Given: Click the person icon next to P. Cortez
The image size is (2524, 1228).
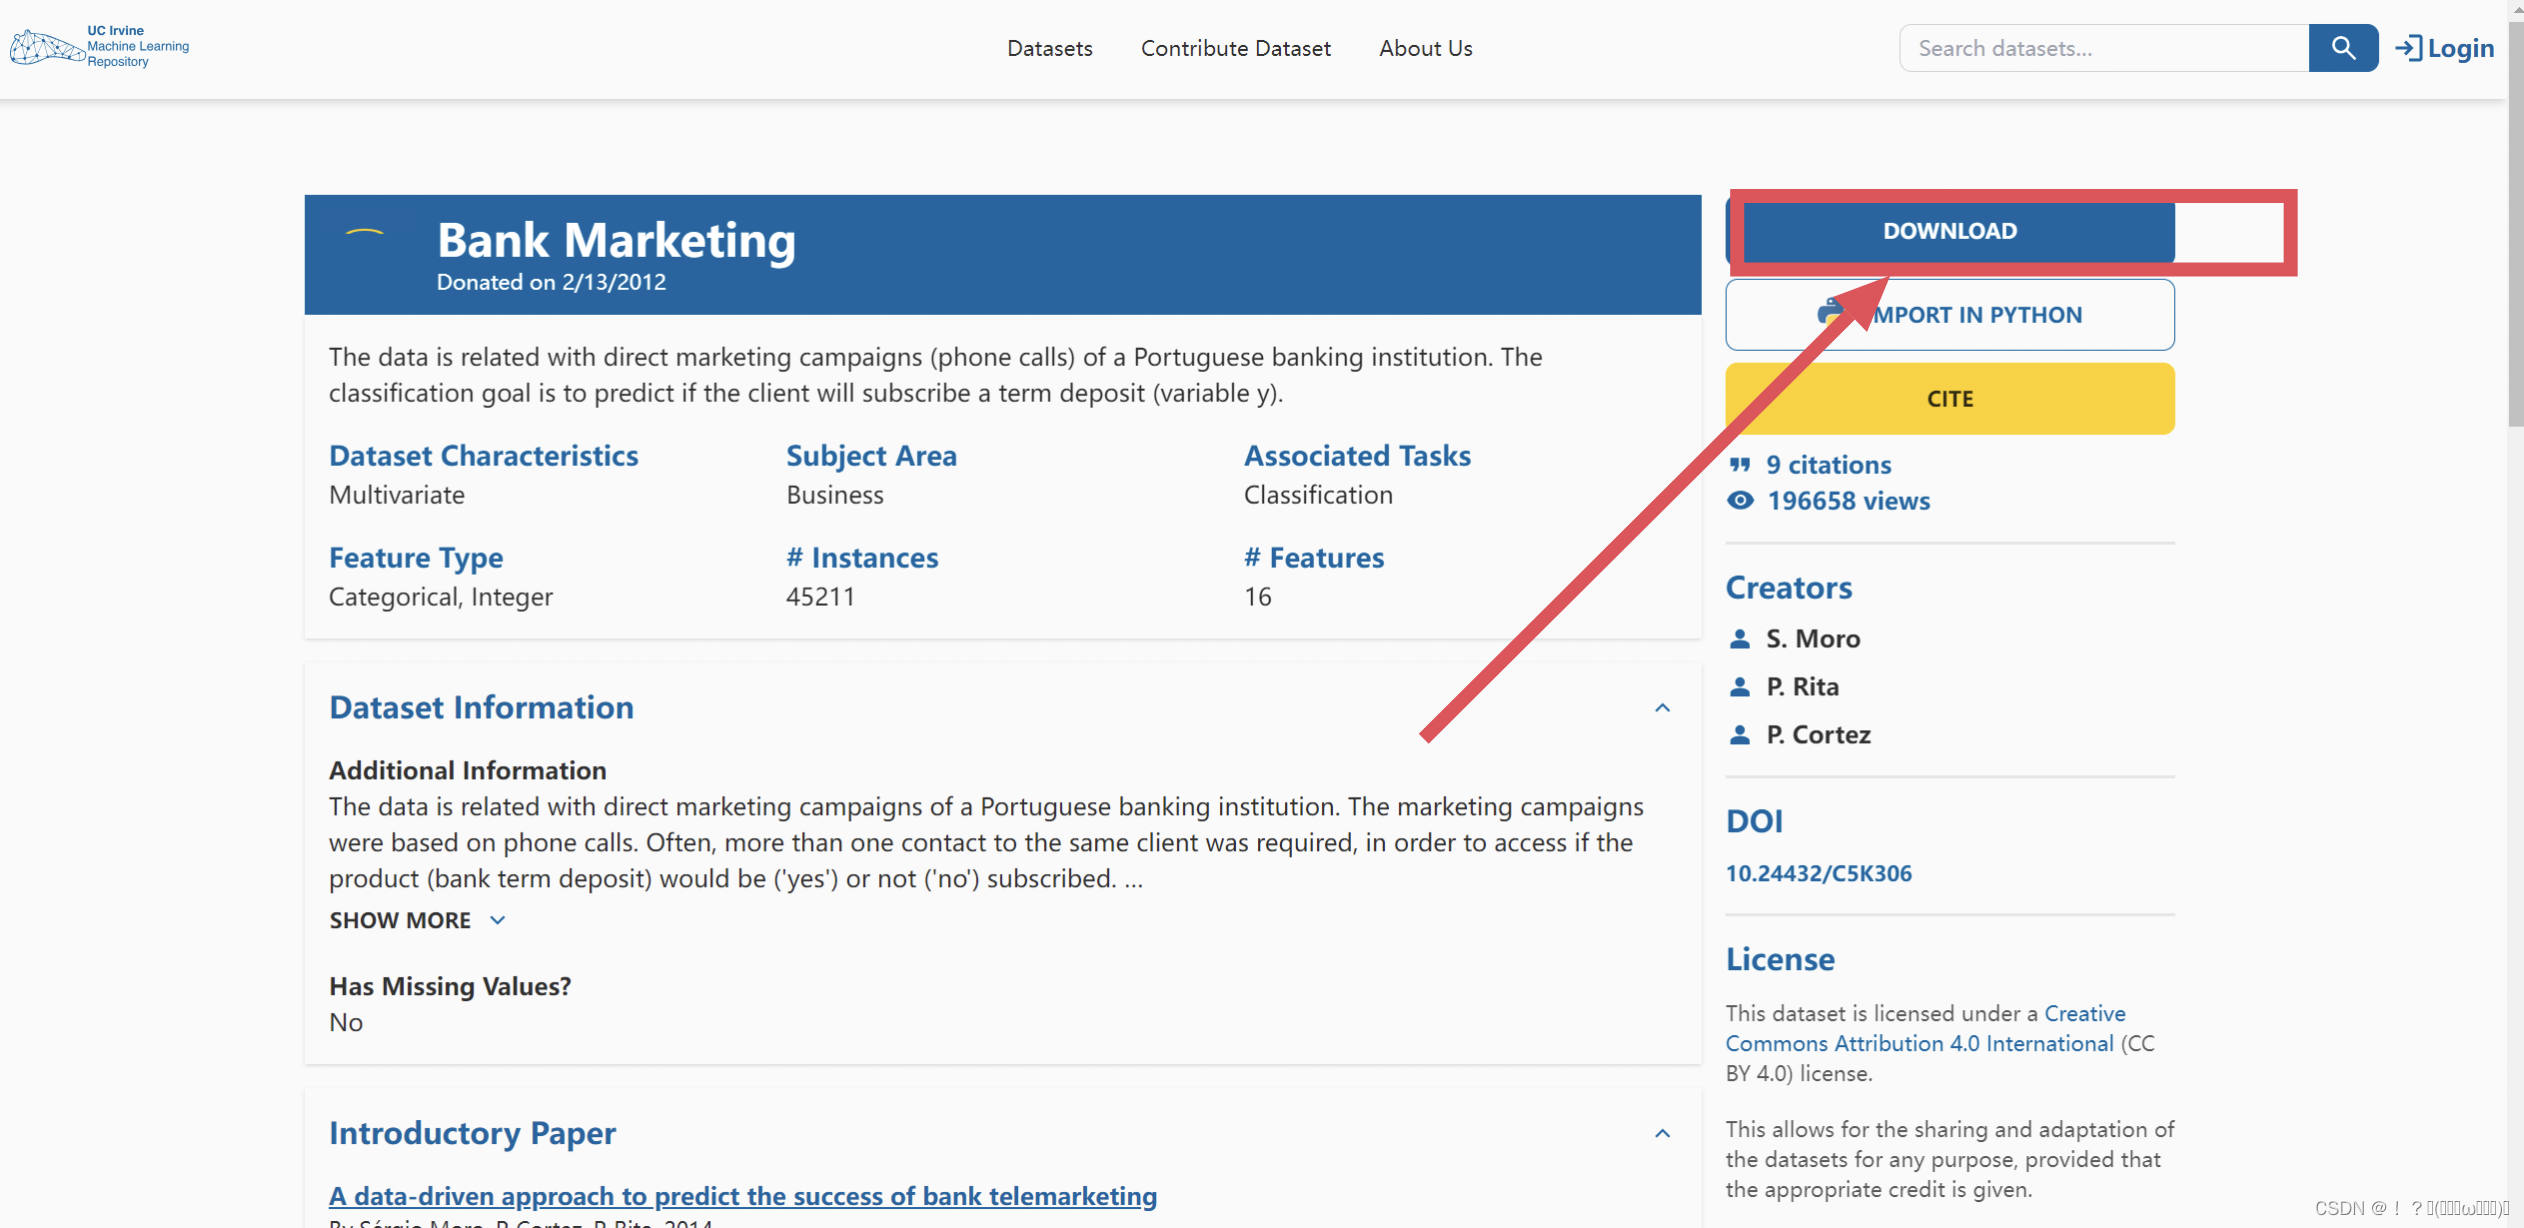Looking at the screenshot, I should 1740,735.
